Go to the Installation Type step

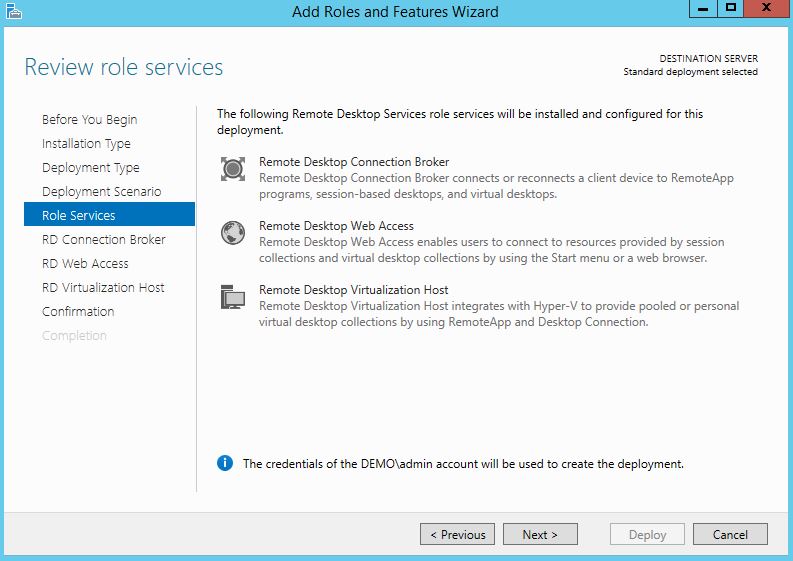click(86, 144)
